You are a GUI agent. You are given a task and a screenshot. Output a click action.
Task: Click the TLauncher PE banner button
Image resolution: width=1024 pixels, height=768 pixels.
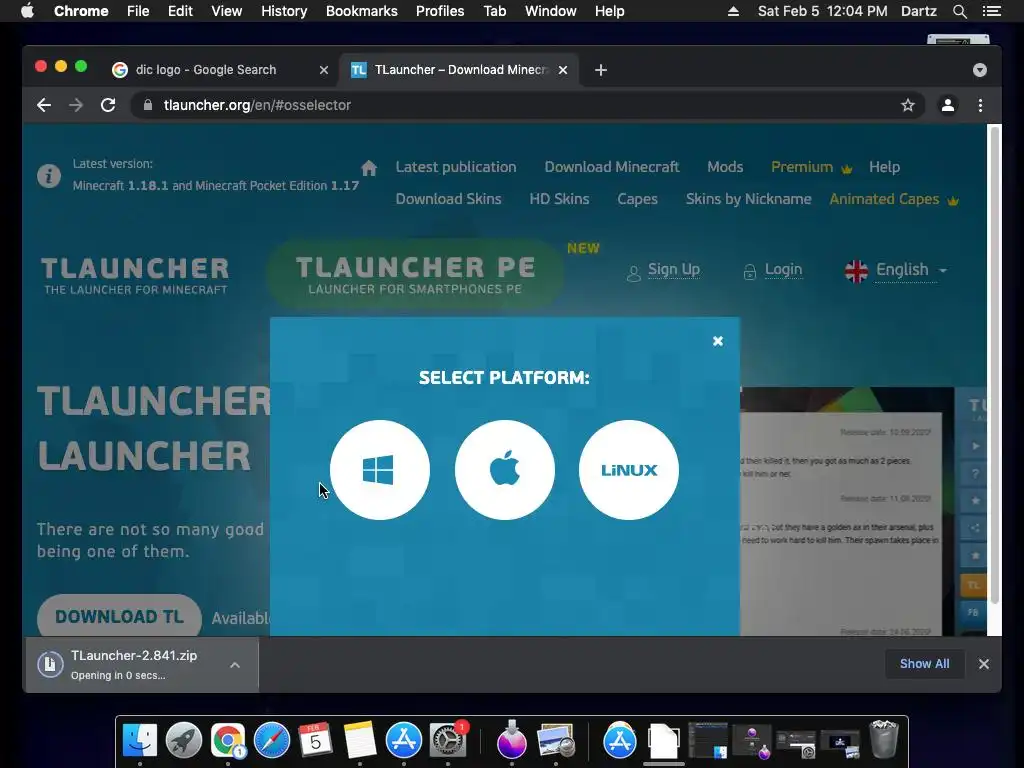(415, 274)
